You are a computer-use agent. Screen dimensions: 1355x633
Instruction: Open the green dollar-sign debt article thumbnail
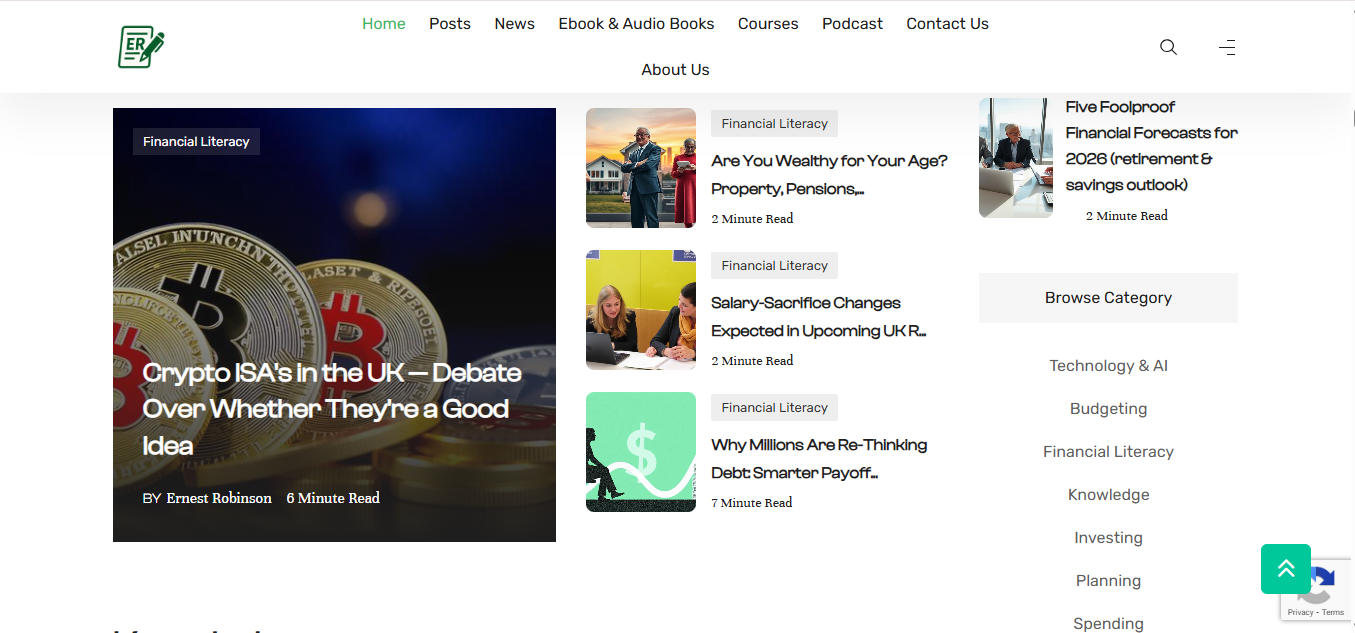pyautogui.click(x=640, y=452)
